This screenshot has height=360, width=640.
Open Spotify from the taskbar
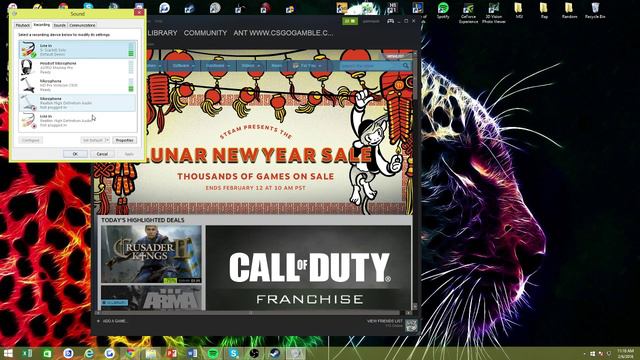[213, 353]
